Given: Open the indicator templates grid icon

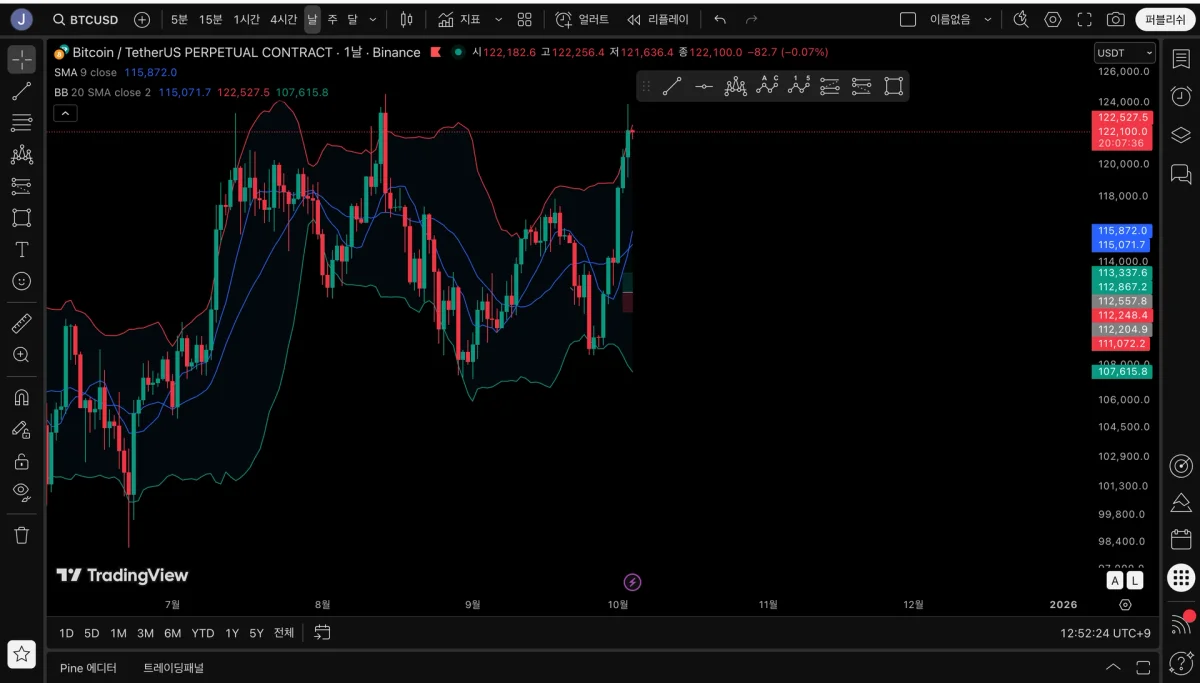Looking at the screenshot, I should (x=525, y=20).
